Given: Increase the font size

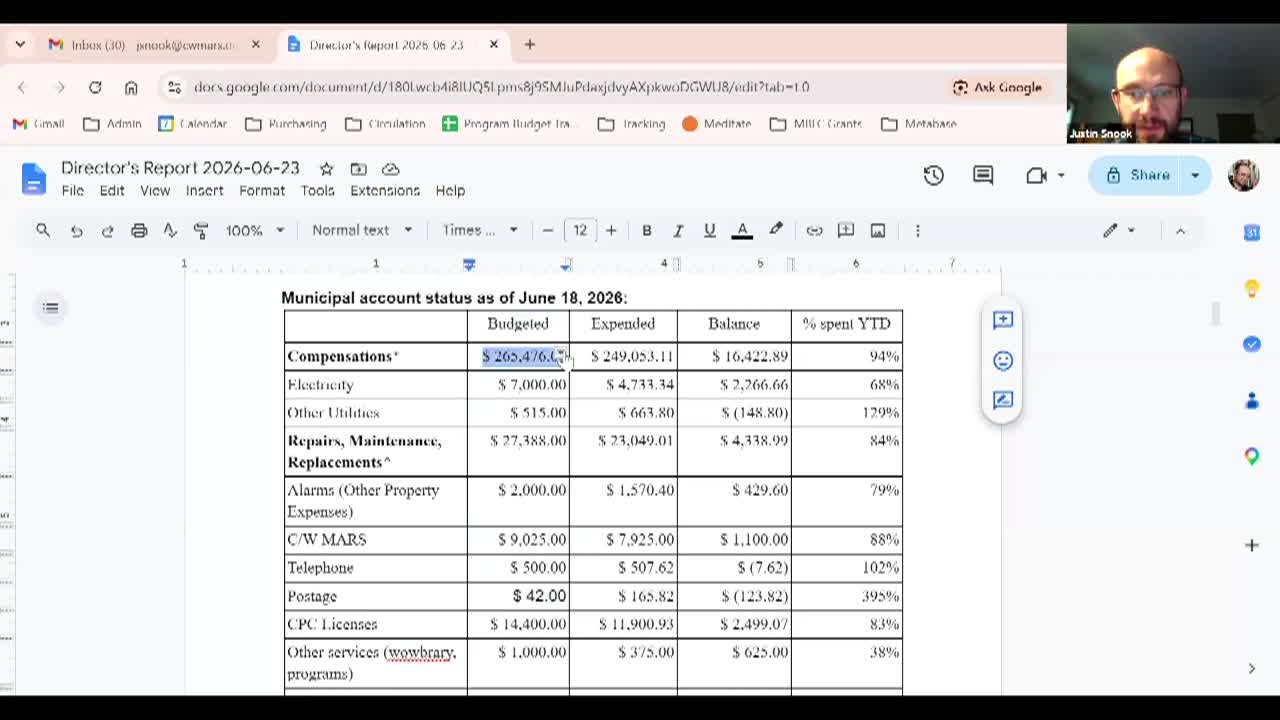Looking at the screenshot, I should point(611,230).
